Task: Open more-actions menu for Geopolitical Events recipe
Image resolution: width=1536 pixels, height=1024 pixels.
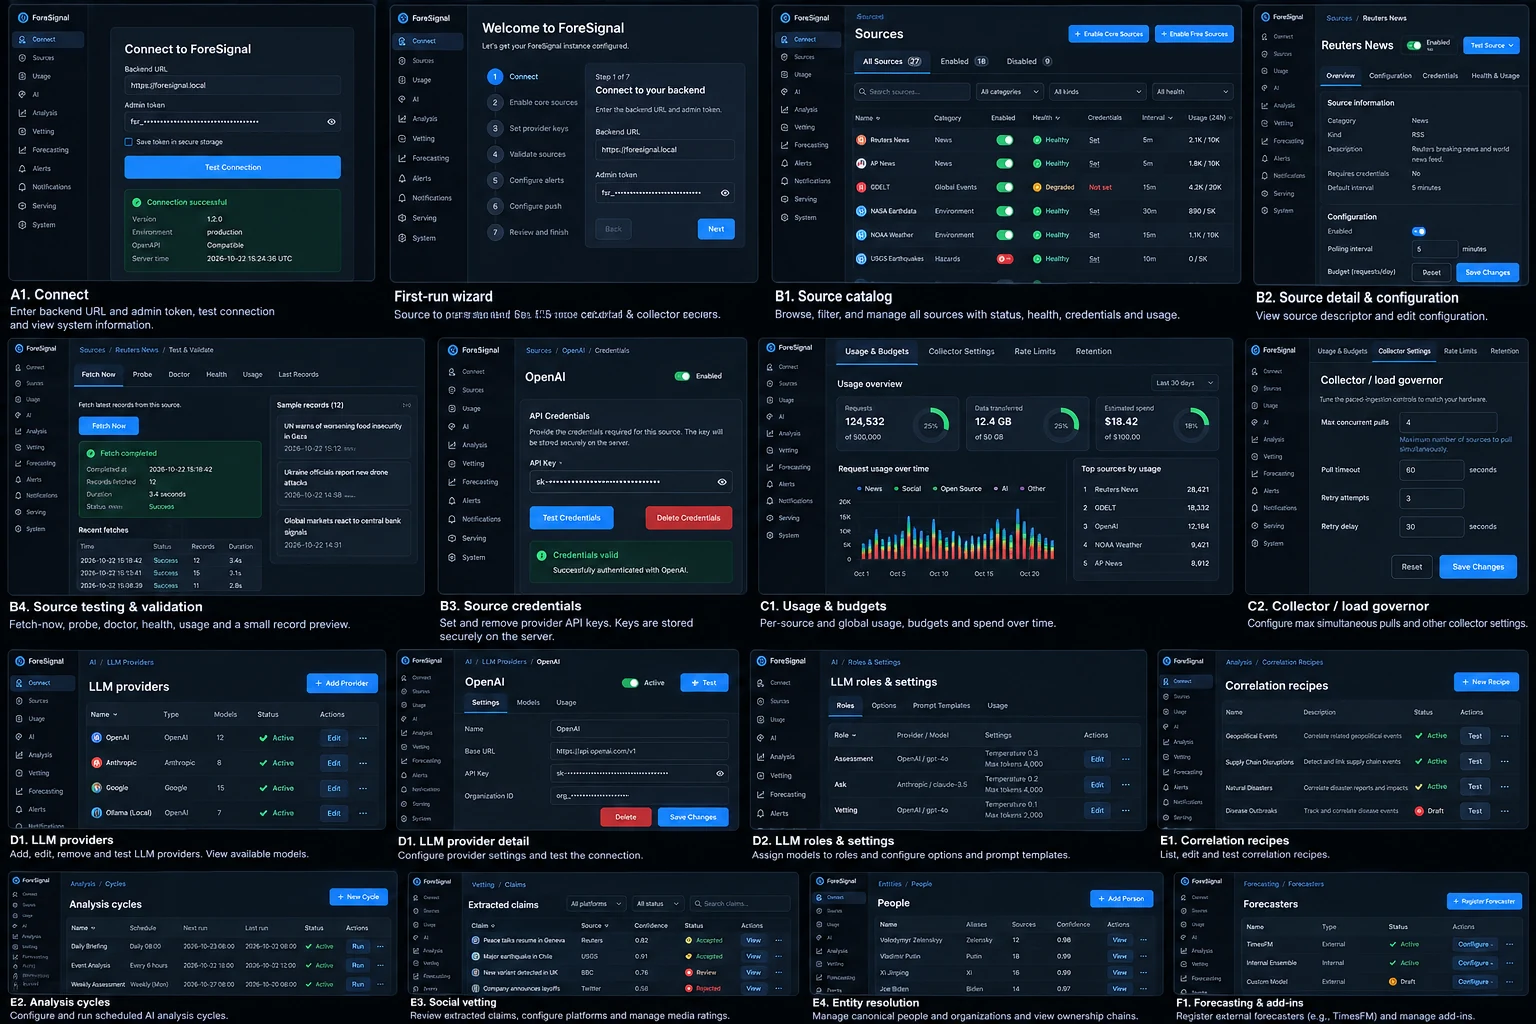Action: (1505, 736)
